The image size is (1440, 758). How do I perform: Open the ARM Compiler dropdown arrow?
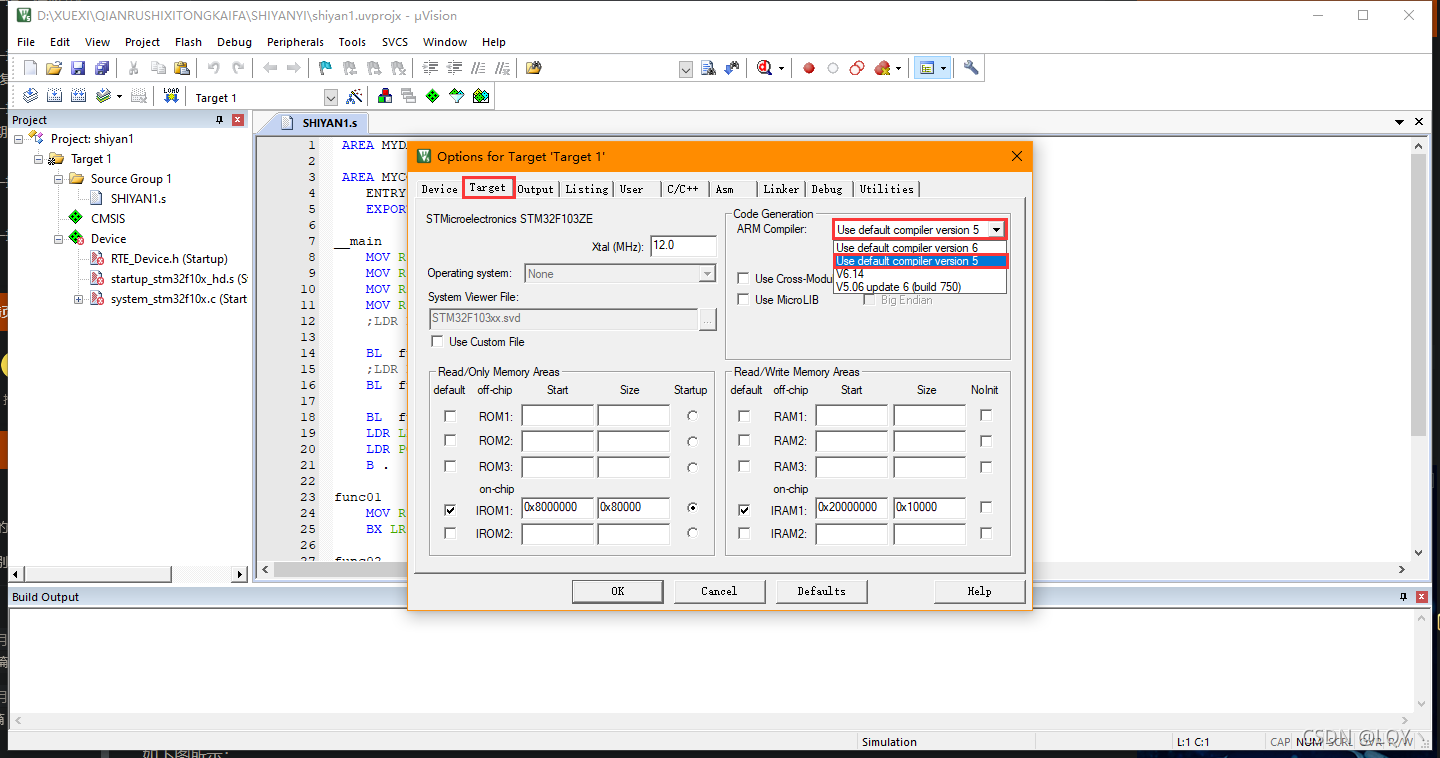(996, 230)
